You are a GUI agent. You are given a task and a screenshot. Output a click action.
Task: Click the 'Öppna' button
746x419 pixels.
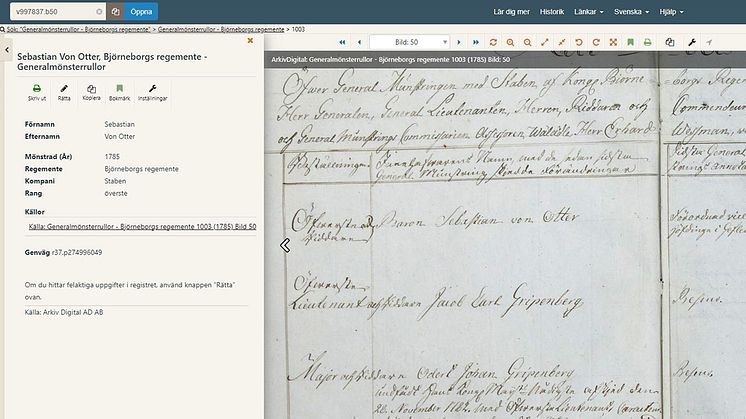(x=141, y=12)
